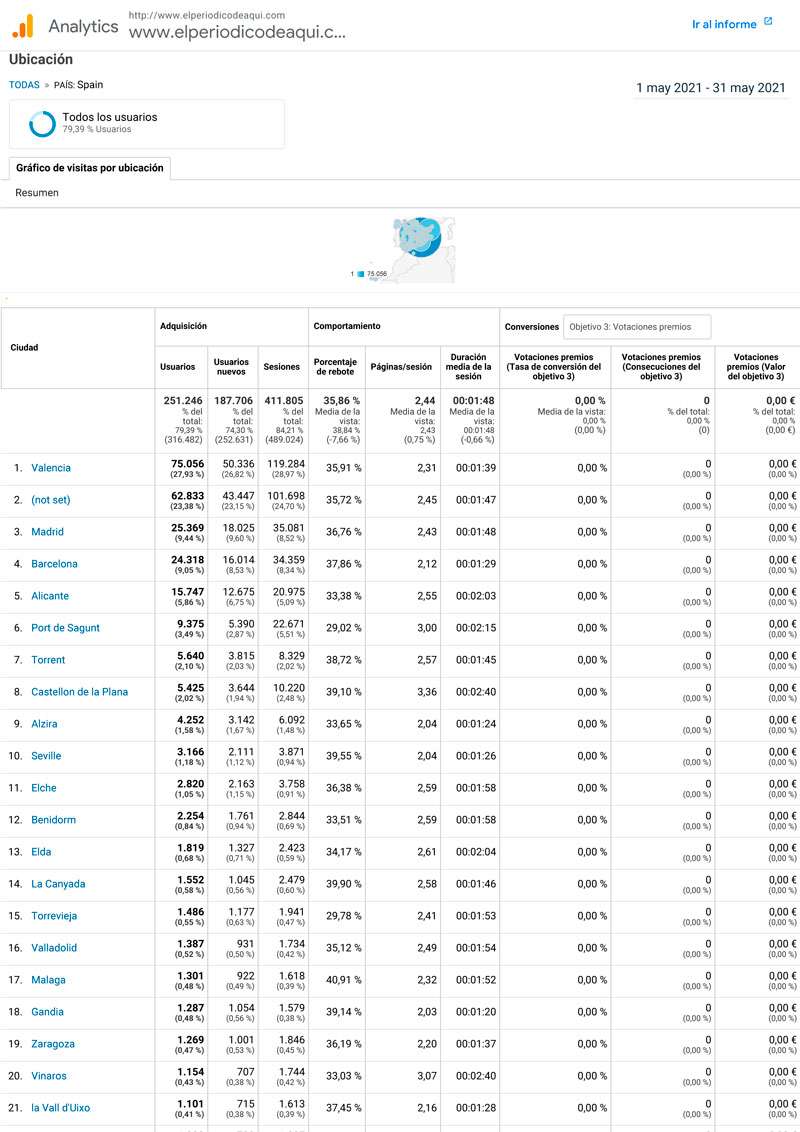
Task: Click the Votaciones premios Tasa de conversión header
Action: [x=554, y=367]
